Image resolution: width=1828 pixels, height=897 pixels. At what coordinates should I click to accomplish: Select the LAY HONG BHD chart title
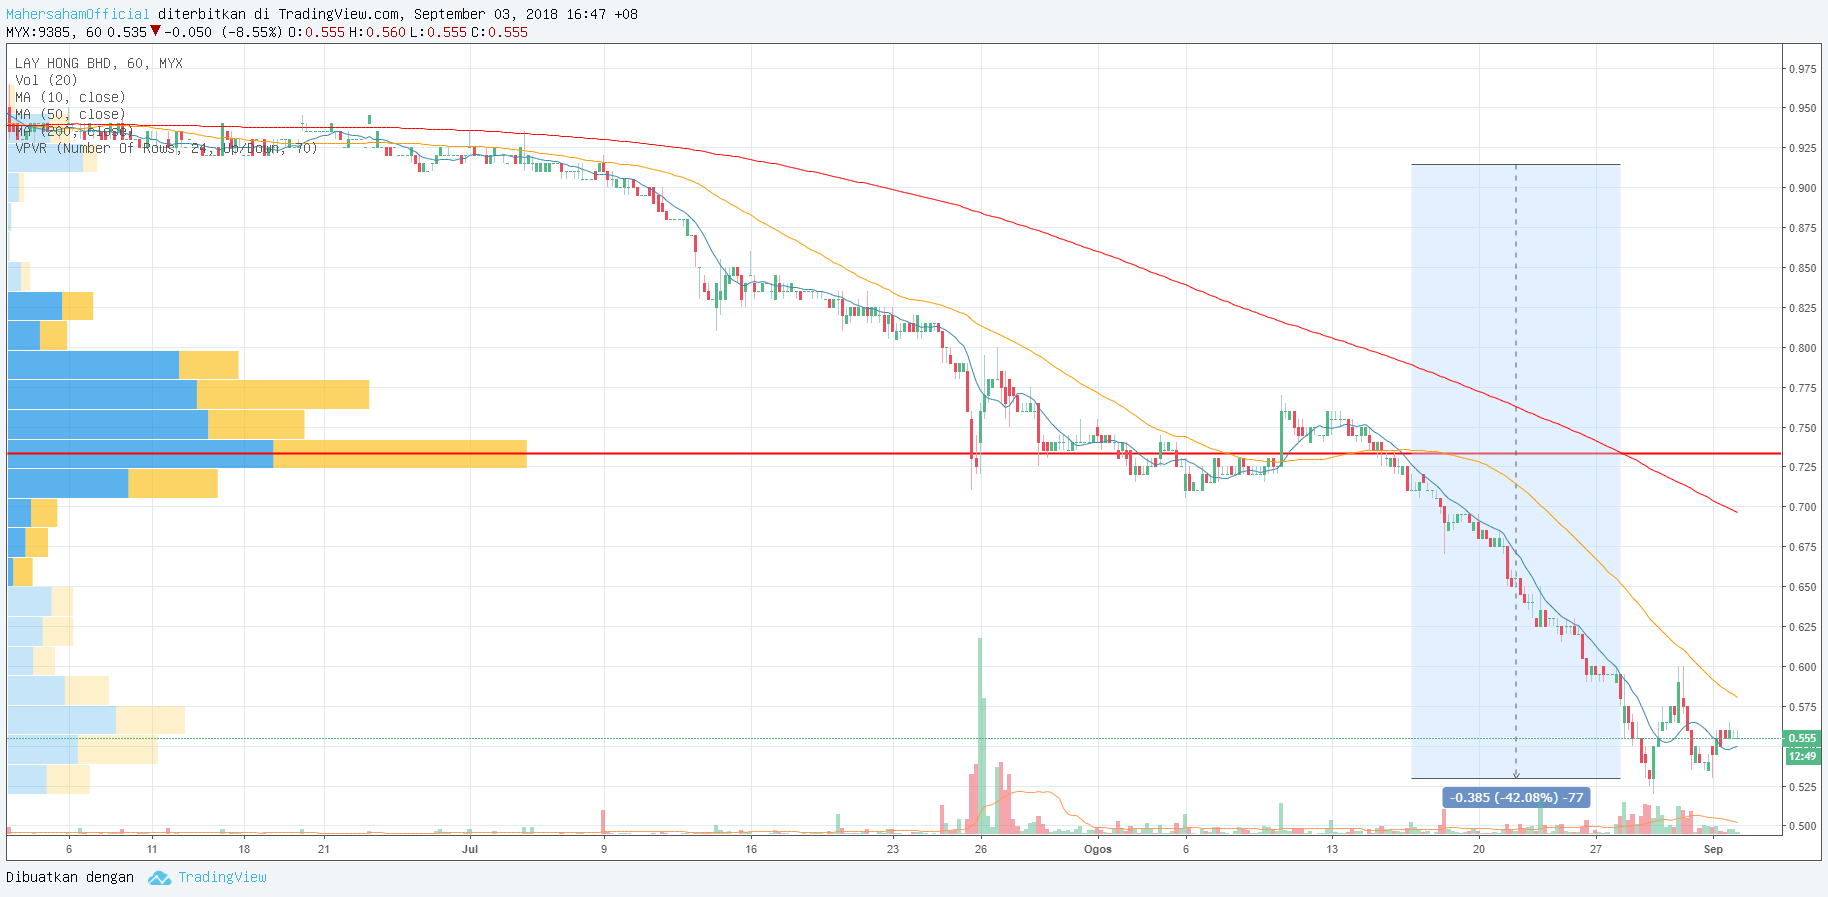(x=98, y=63)
